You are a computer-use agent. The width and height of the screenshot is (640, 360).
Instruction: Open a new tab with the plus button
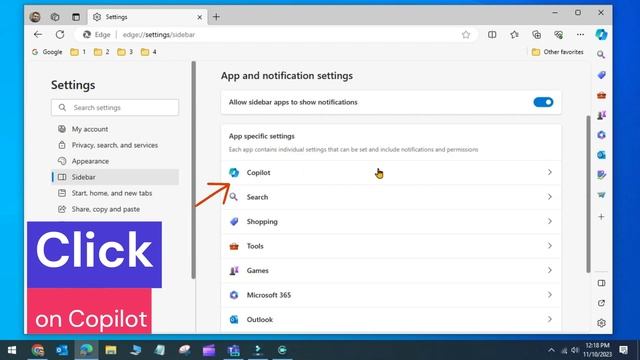tap(216, 17)
